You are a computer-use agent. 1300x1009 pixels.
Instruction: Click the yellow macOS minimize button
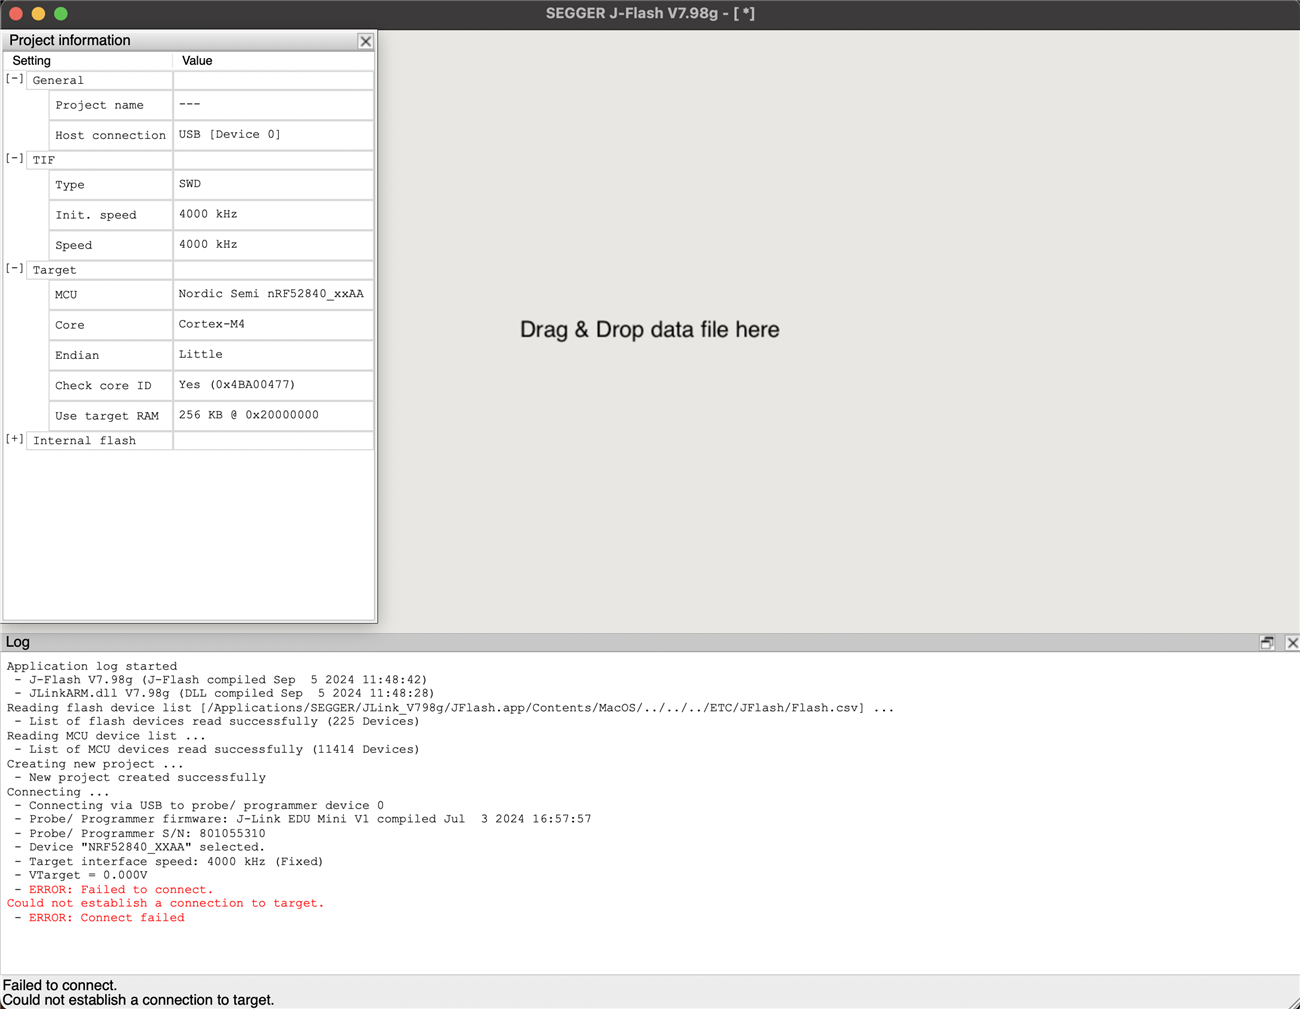coord(38,14)
